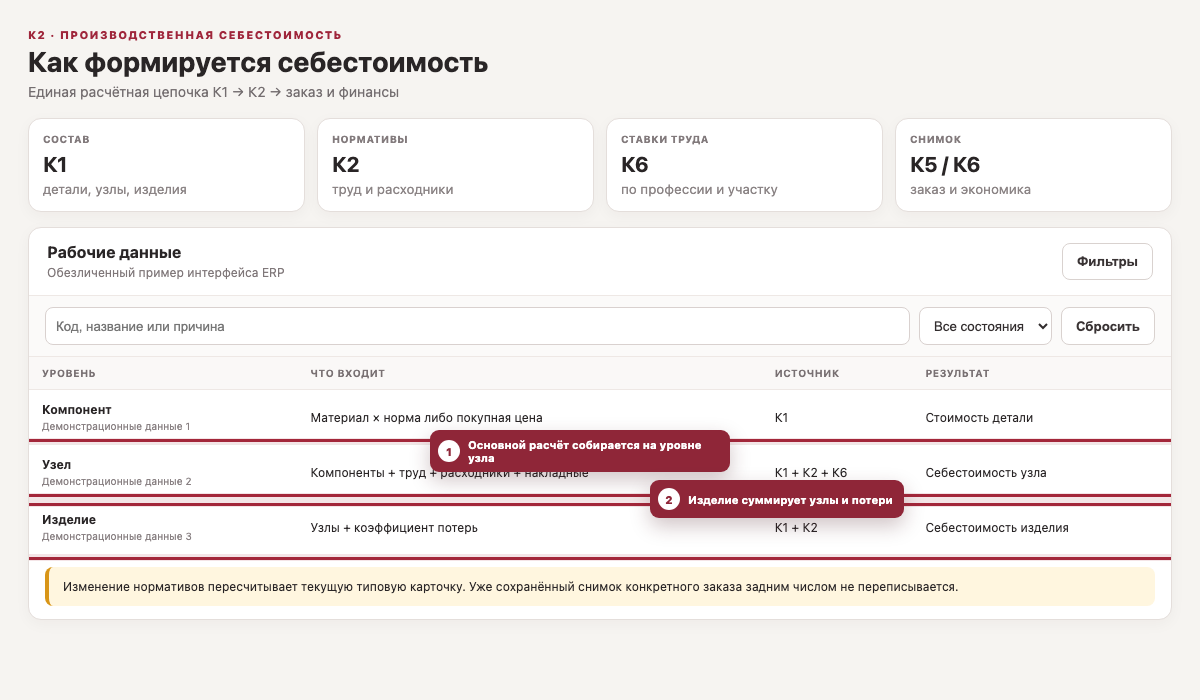Click the Результат column header
Image resolution: width=1200 pixels, height=700 pixels.
pos(957,373)
